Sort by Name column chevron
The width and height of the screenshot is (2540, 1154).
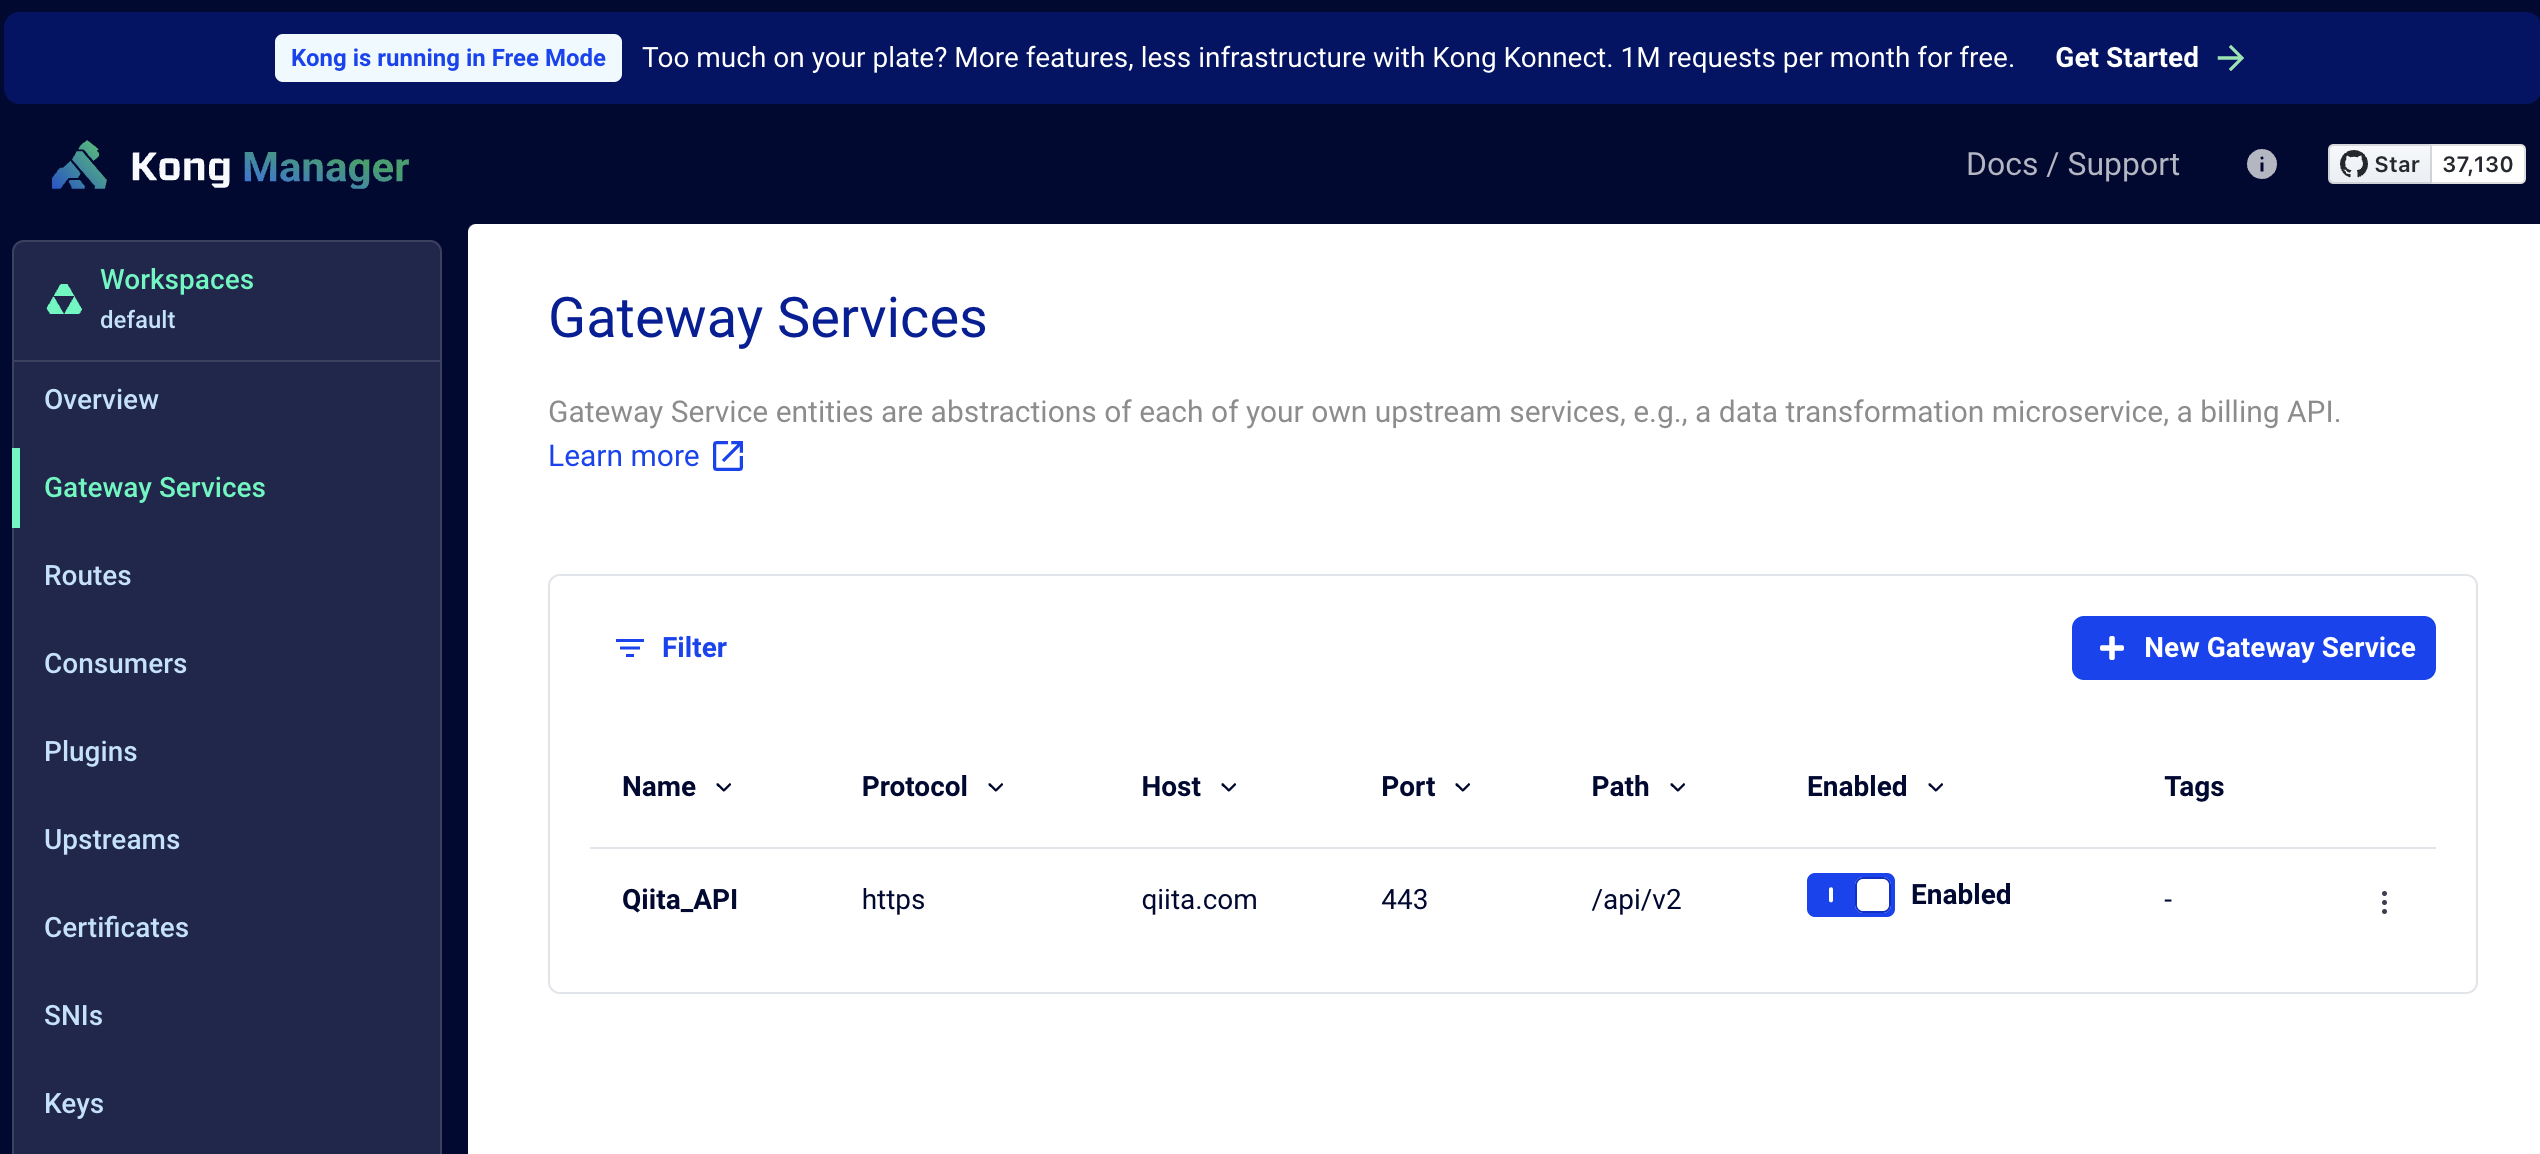(724, 788)
